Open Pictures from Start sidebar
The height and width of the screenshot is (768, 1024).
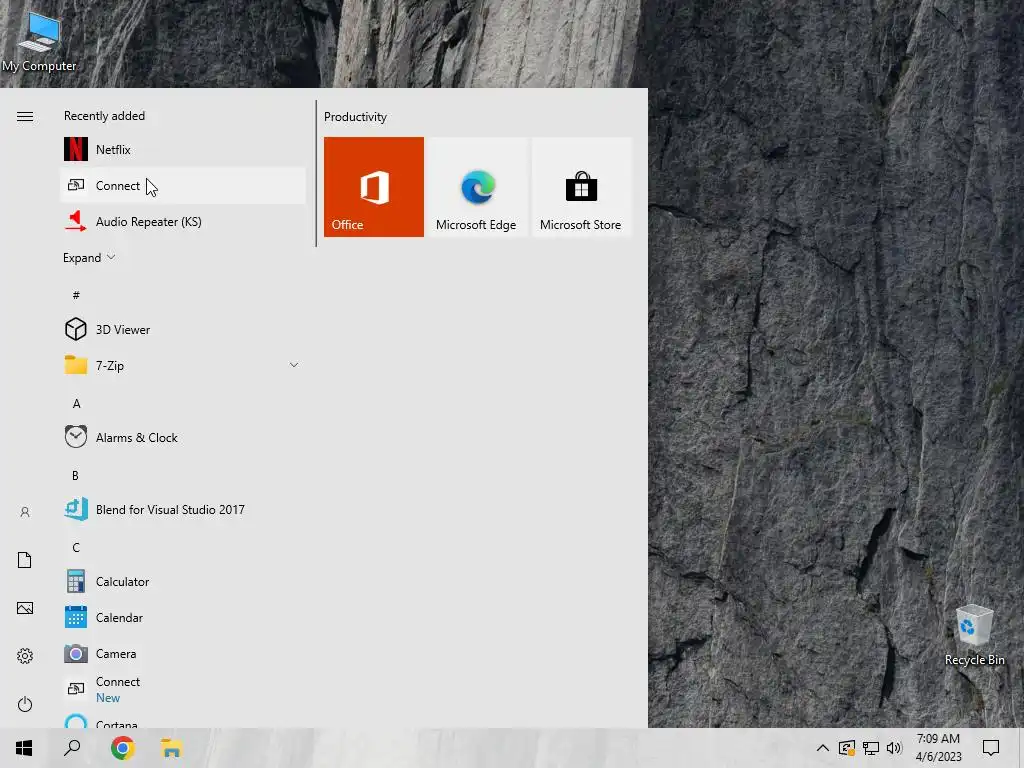(x=25, y=608)
